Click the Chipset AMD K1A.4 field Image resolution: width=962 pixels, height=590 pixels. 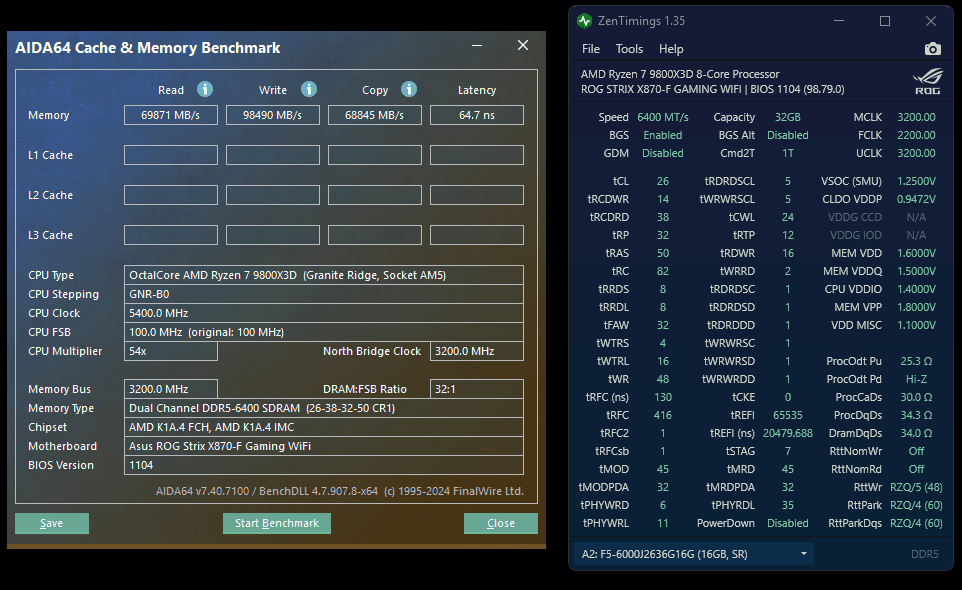[323, 427]
